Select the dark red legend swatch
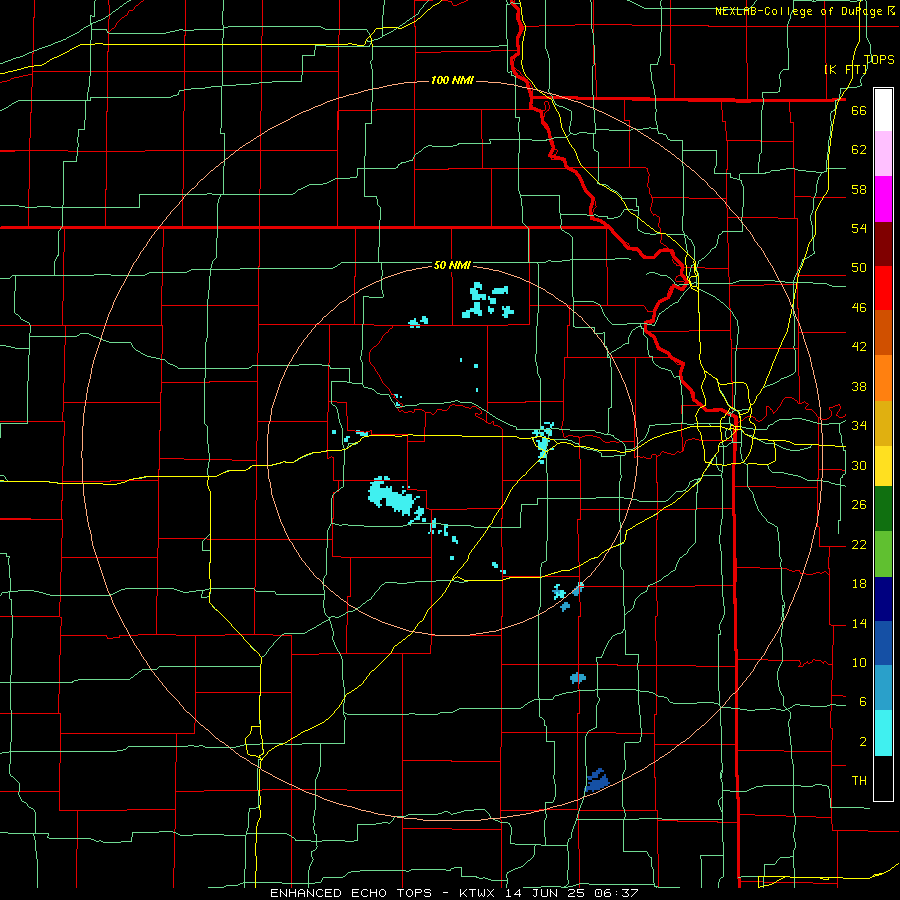The image size is (900, 900). (883, 244)
